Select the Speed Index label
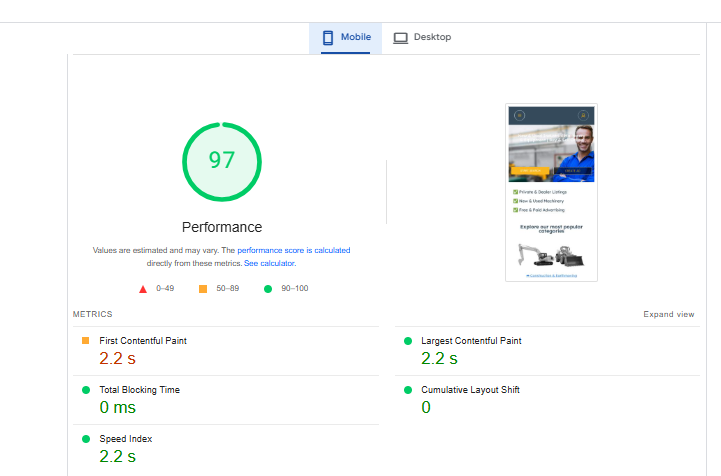Image resolution: width=721 pixels, height=476 pixels. pyautogui.click(x=126, y=439)
